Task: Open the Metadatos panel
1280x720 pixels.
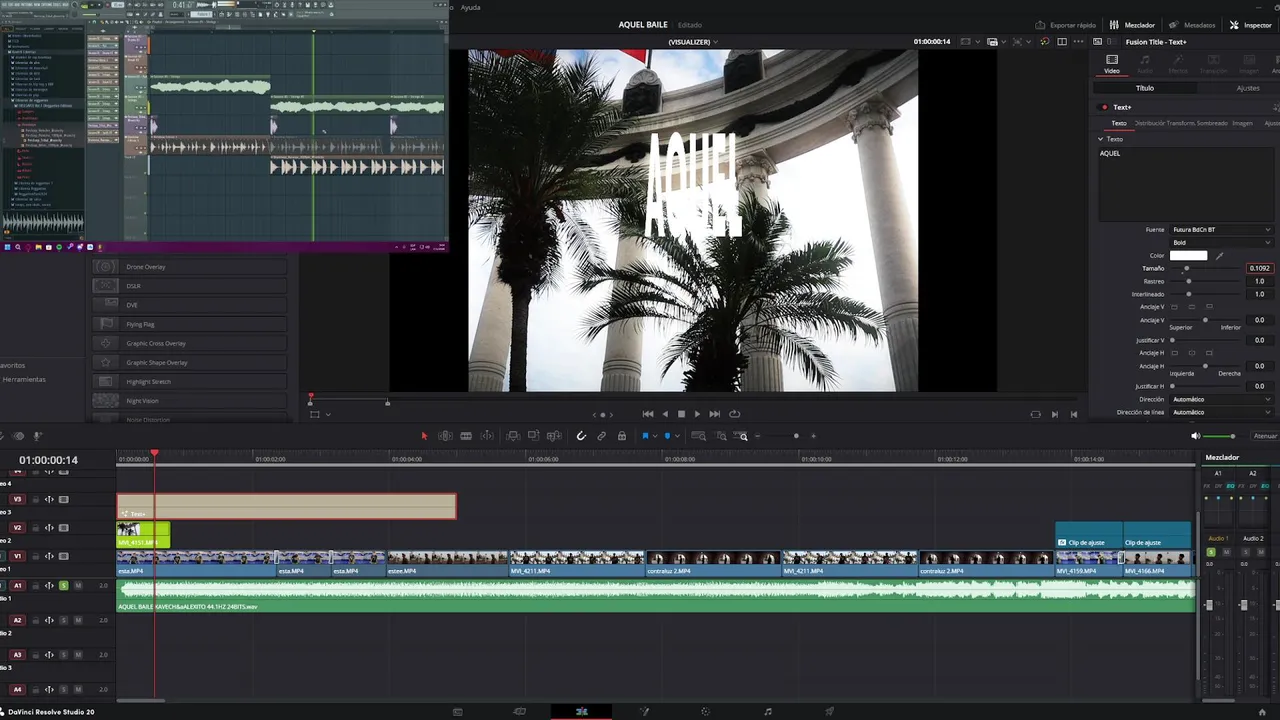Action: click(1192, 25)
